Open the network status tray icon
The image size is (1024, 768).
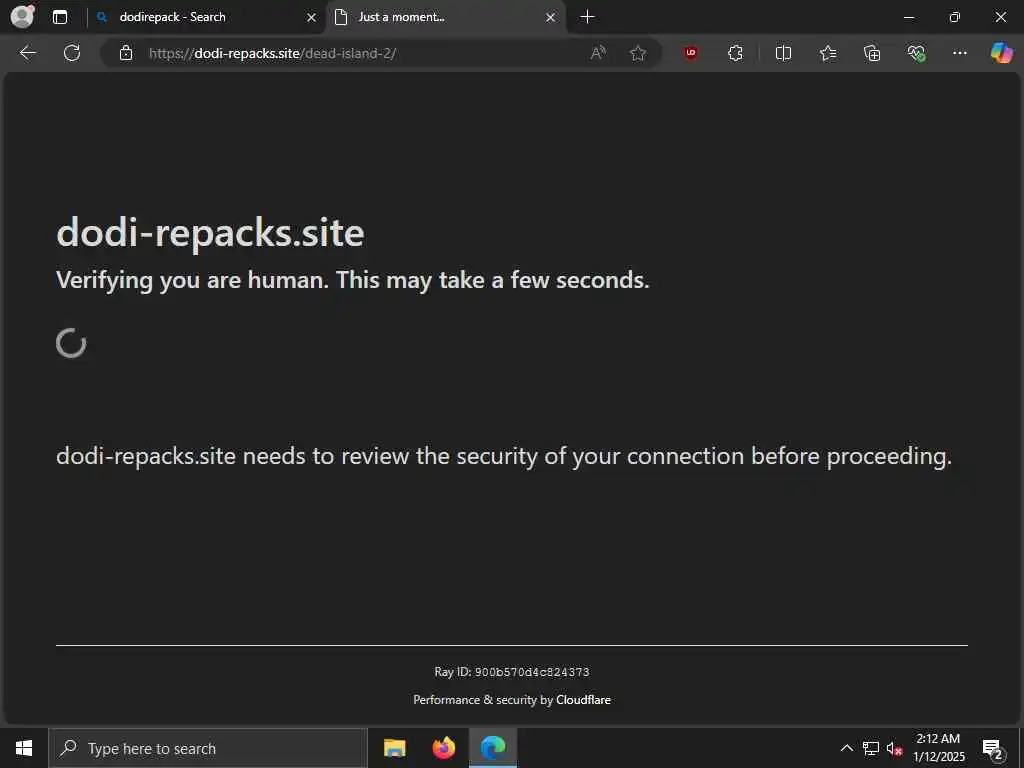click(871, 748)
